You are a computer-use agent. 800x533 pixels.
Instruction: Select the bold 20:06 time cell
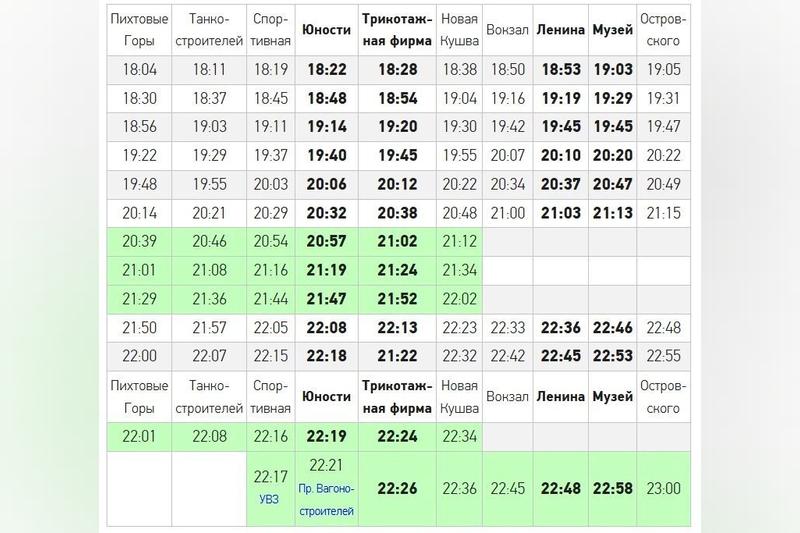[326, 184]
